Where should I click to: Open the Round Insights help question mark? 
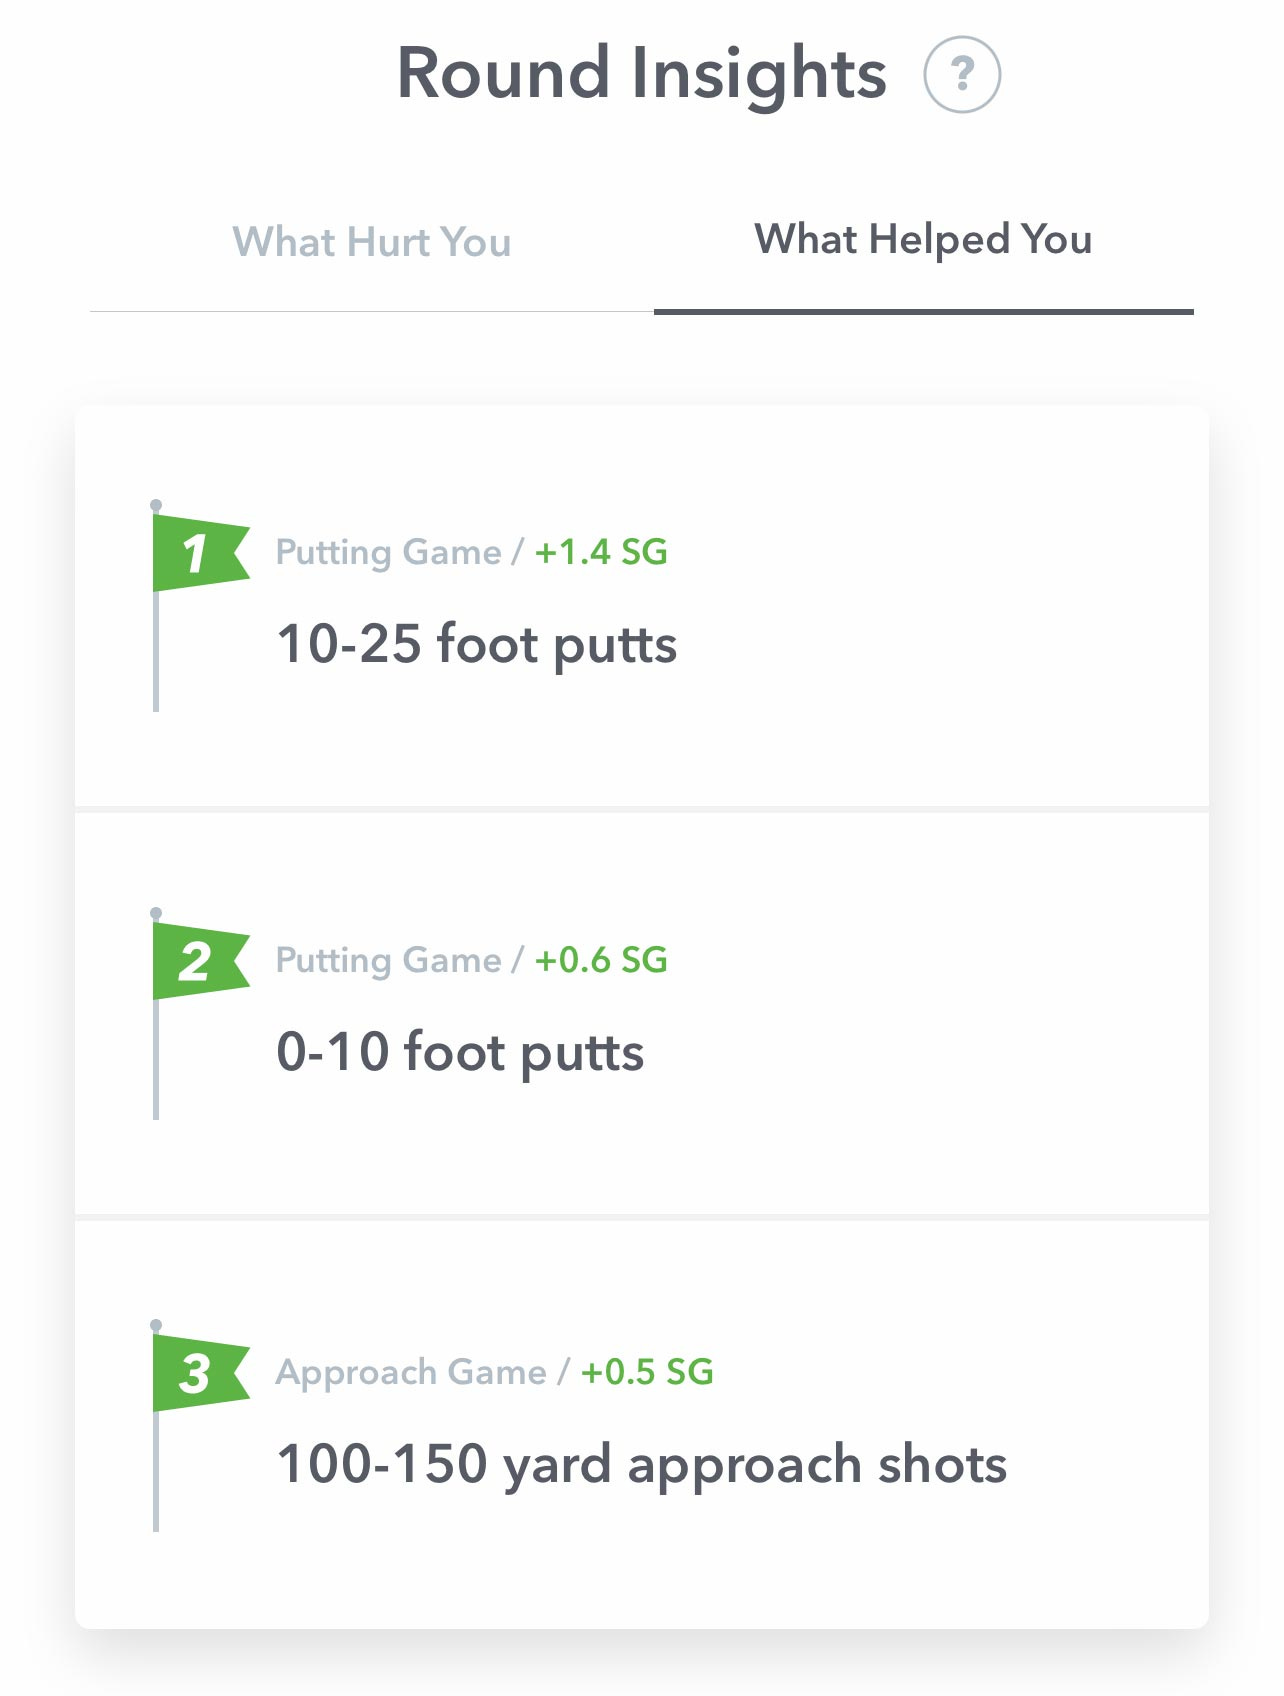click(x=962, y=75)
